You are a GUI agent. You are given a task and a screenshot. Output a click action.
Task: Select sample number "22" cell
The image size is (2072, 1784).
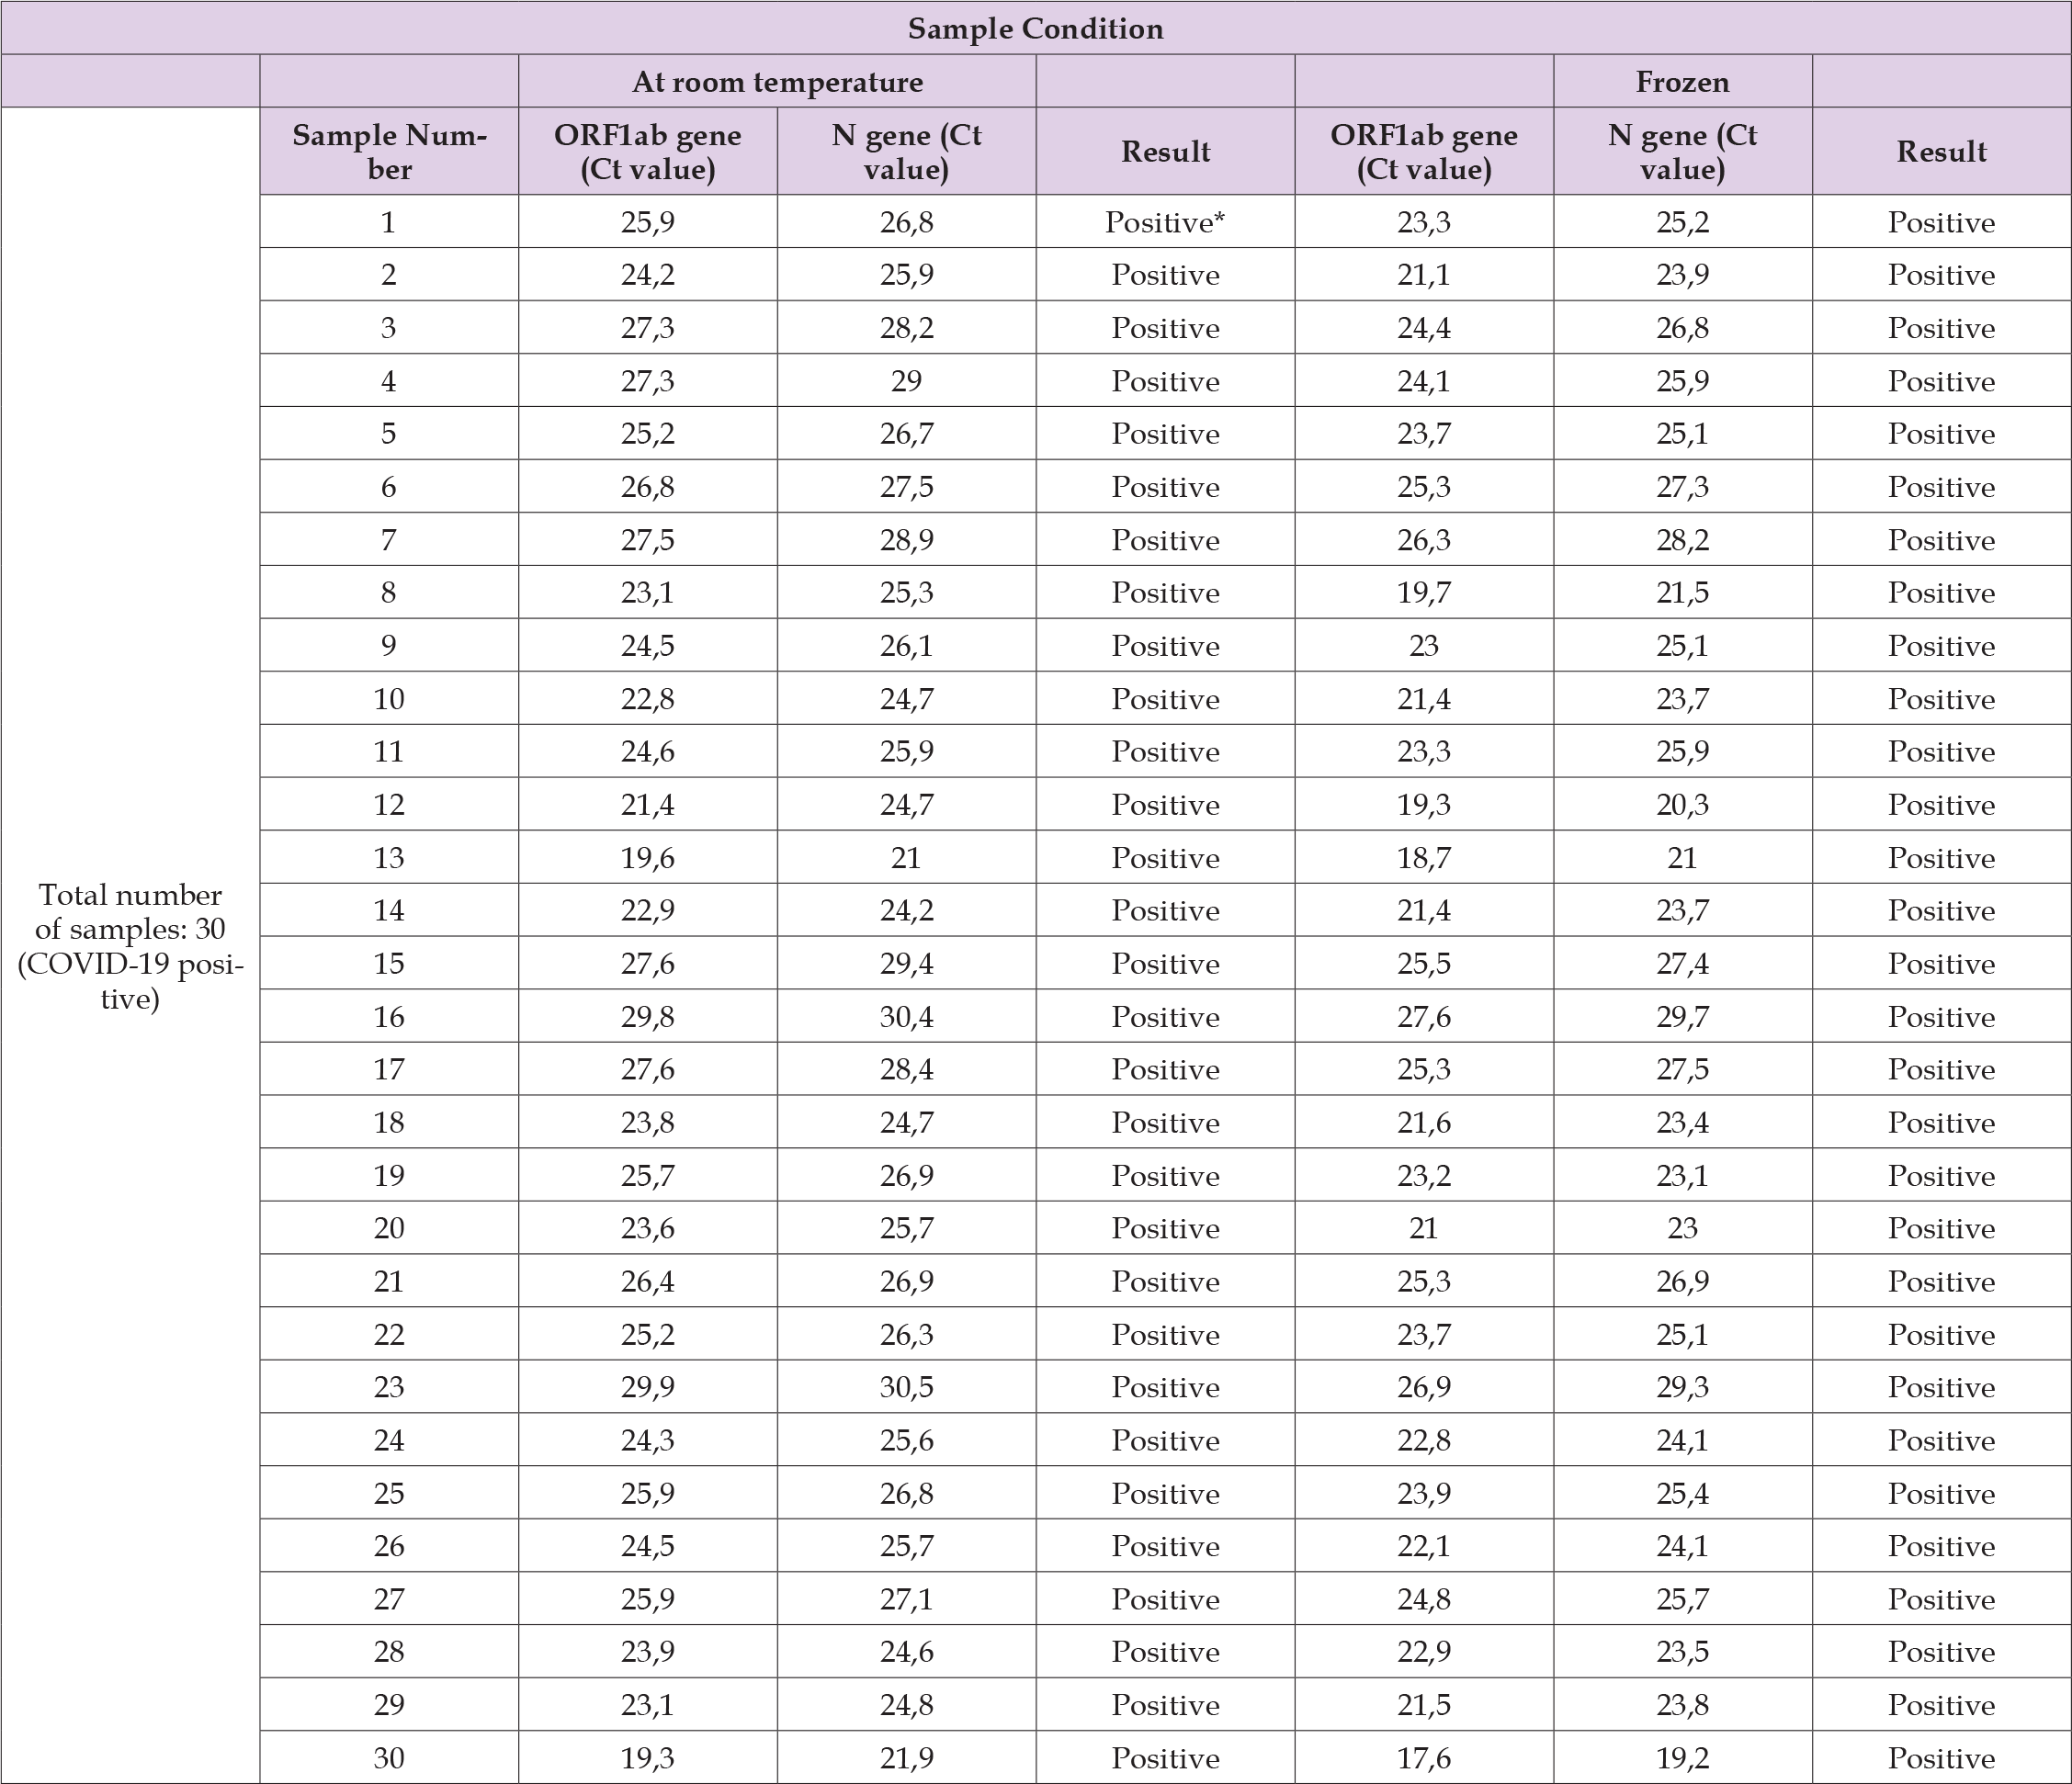pos(388,1335)
